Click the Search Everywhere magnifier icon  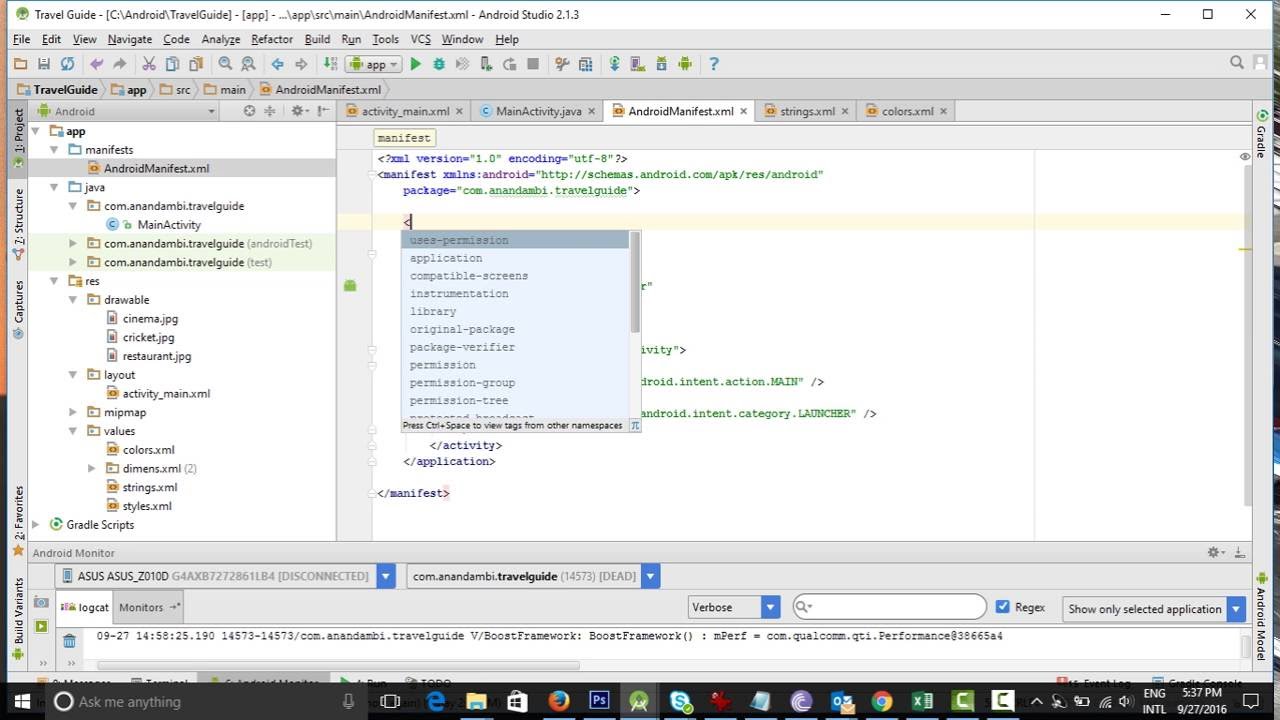pos(1237,63)
